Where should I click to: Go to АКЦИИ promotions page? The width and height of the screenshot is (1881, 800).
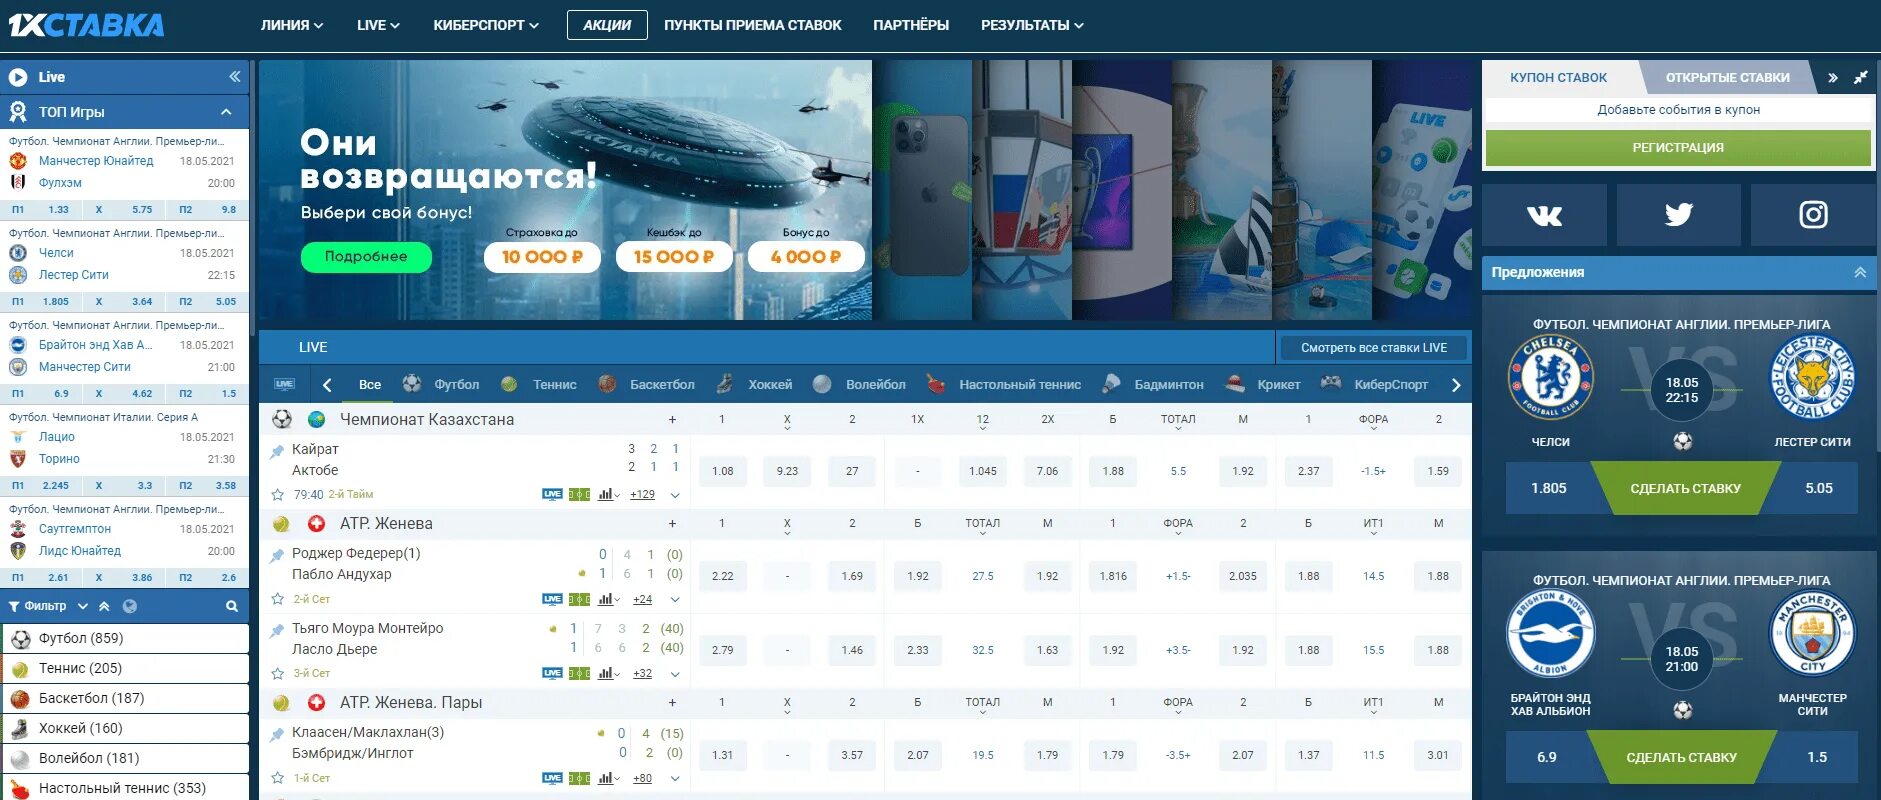point(607,25)
